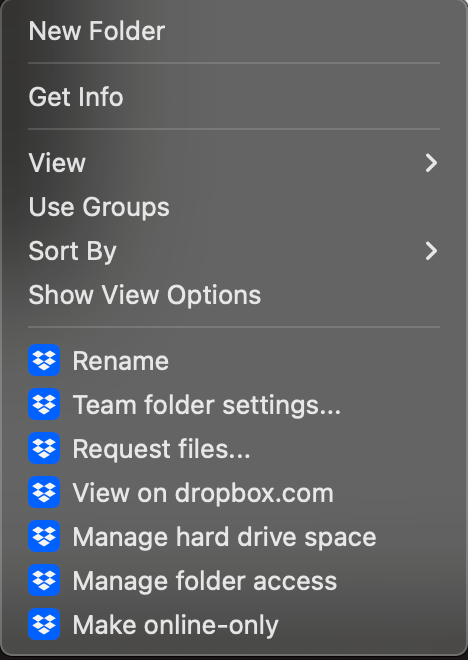
Task: Choose the Dropbox Rename option
Action: pyautogui.click(x=234, y=360)
